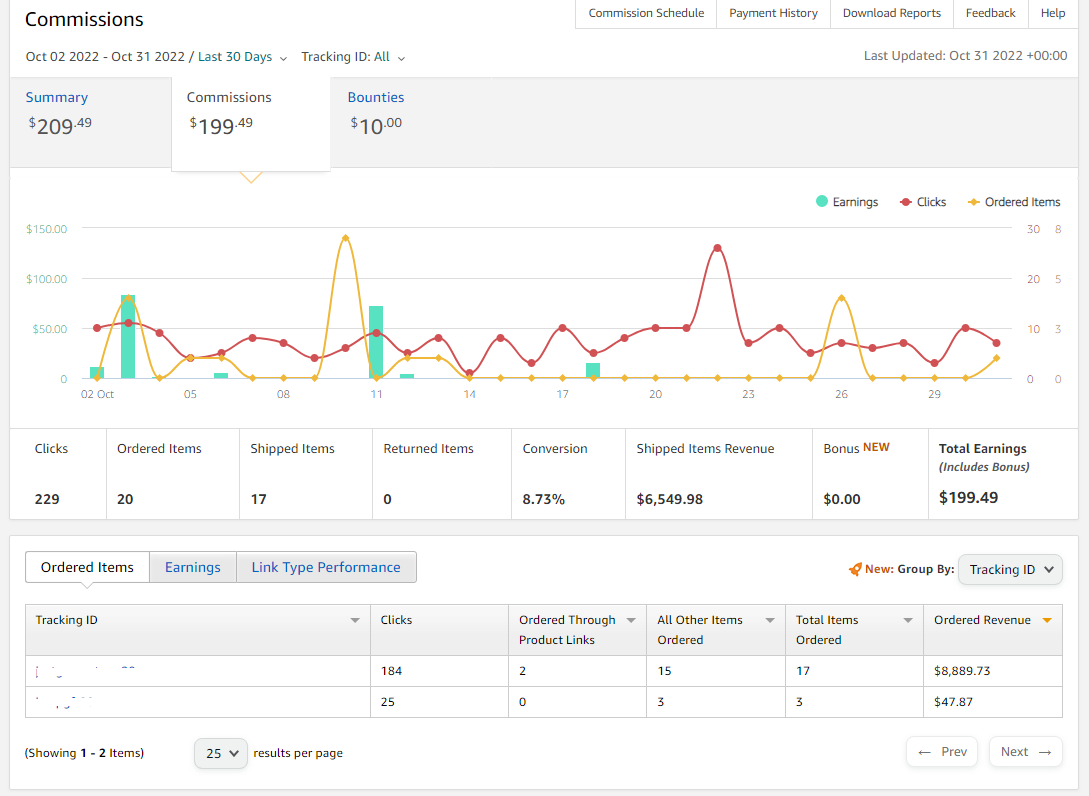Open the first tracking ID link in the 184-clicks row
This screenshot has height=796, width=1089.
pos(85,671)
